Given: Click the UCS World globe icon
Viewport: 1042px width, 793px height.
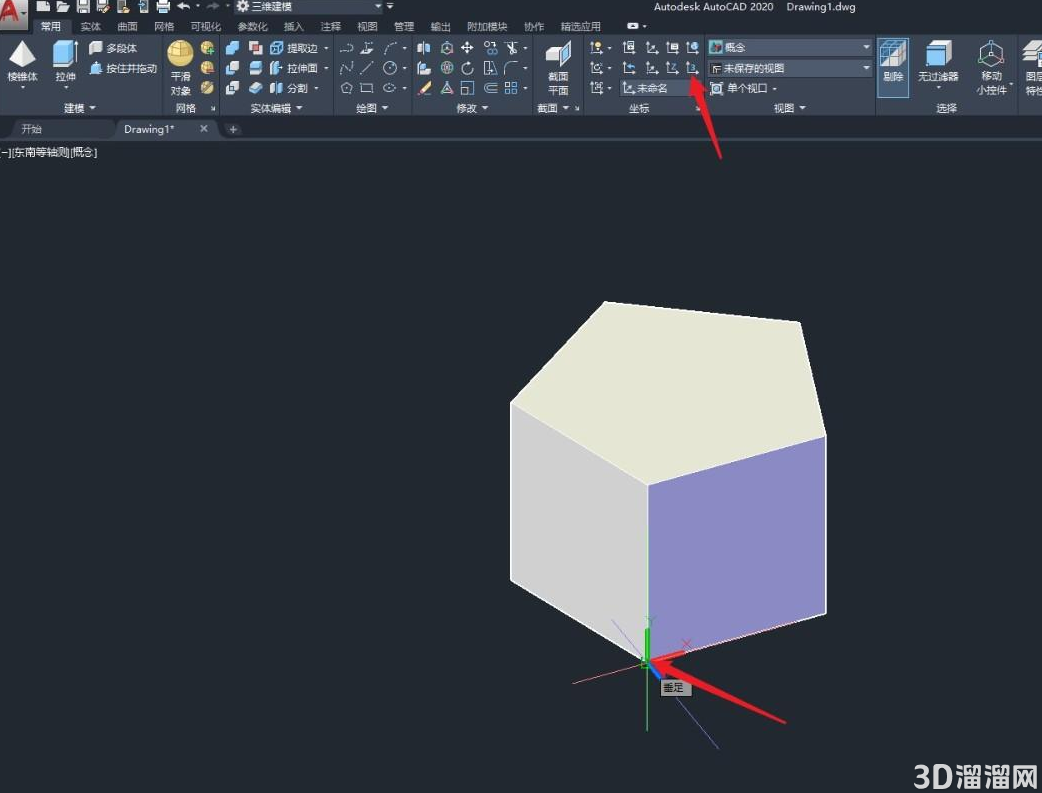Looking at the screenshot, I should [692, 48].
